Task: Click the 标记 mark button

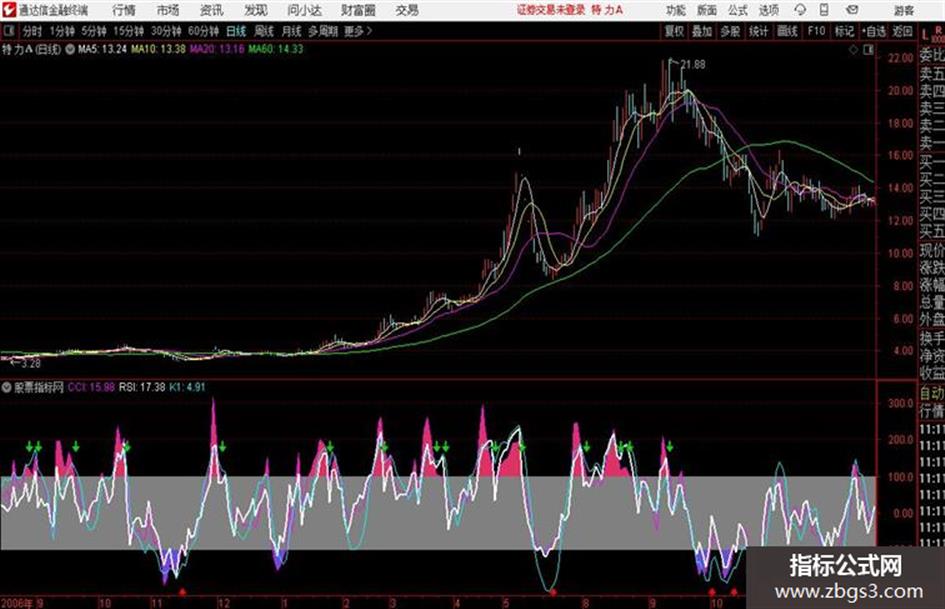Action: click(x=844, y=31)
